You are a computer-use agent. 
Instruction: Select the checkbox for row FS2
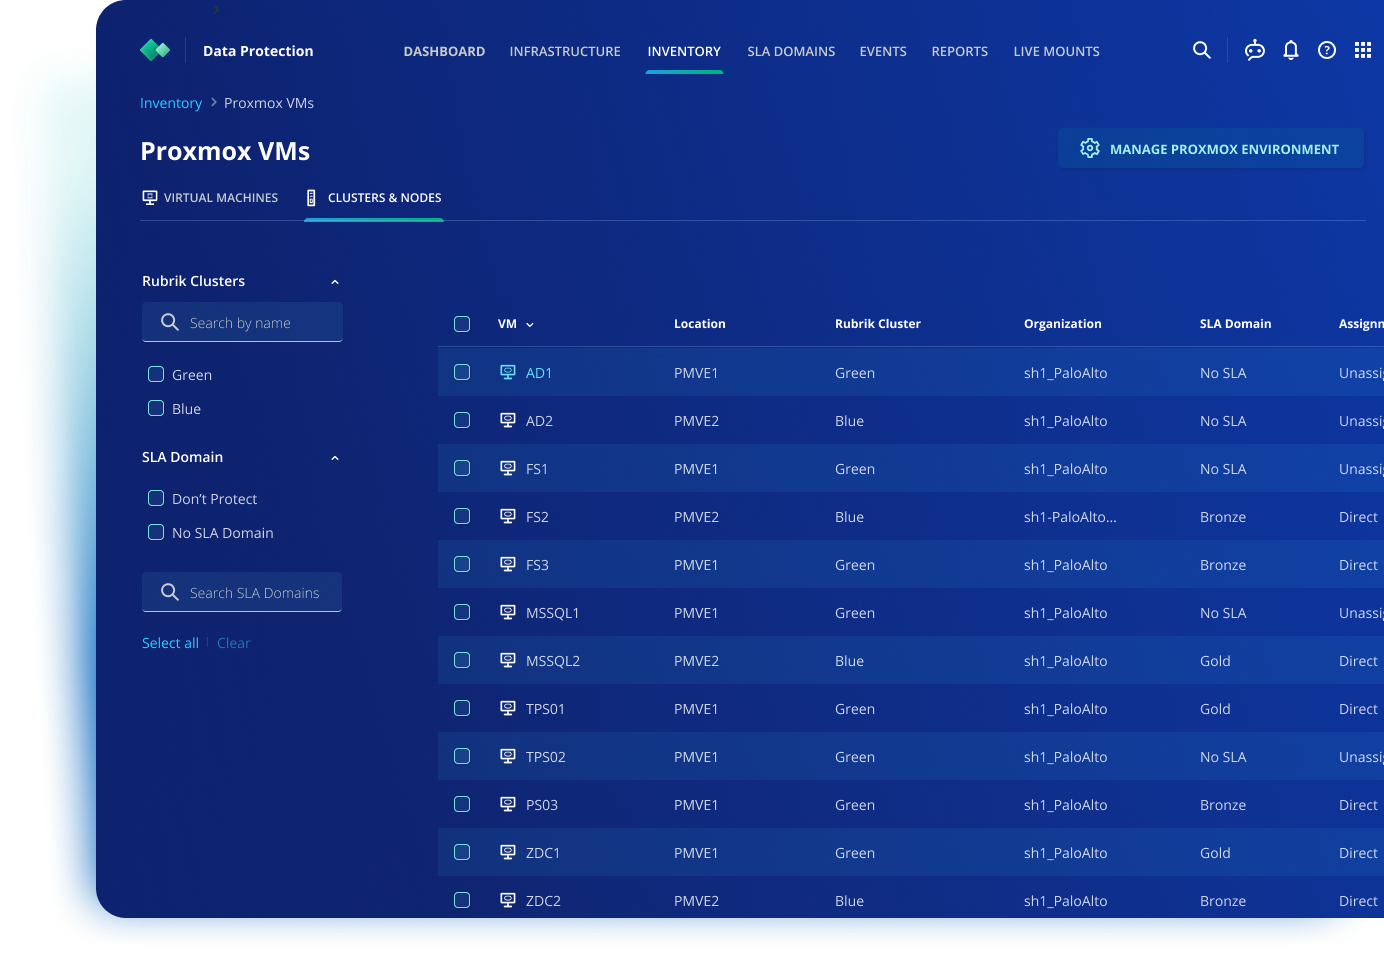point(462,516)
